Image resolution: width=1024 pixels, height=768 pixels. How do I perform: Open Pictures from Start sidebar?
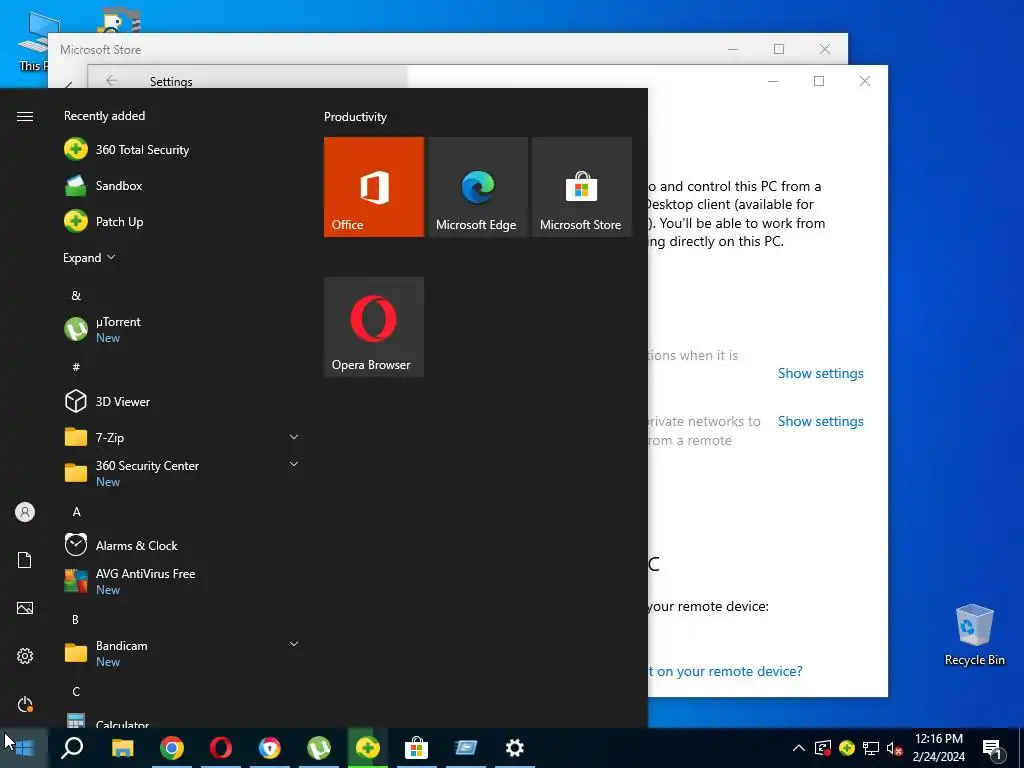pos(25,608)
